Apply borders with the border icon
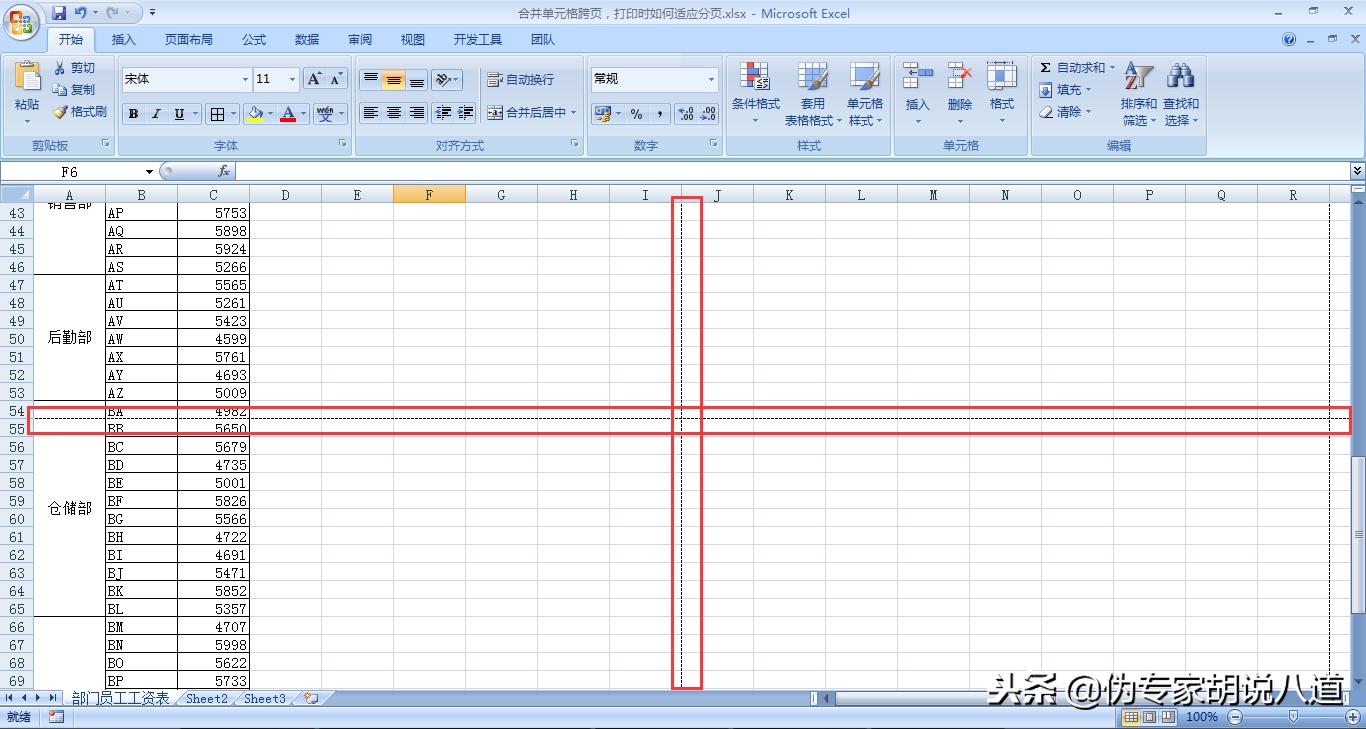 pyautogui.click(x=217, y=114)
